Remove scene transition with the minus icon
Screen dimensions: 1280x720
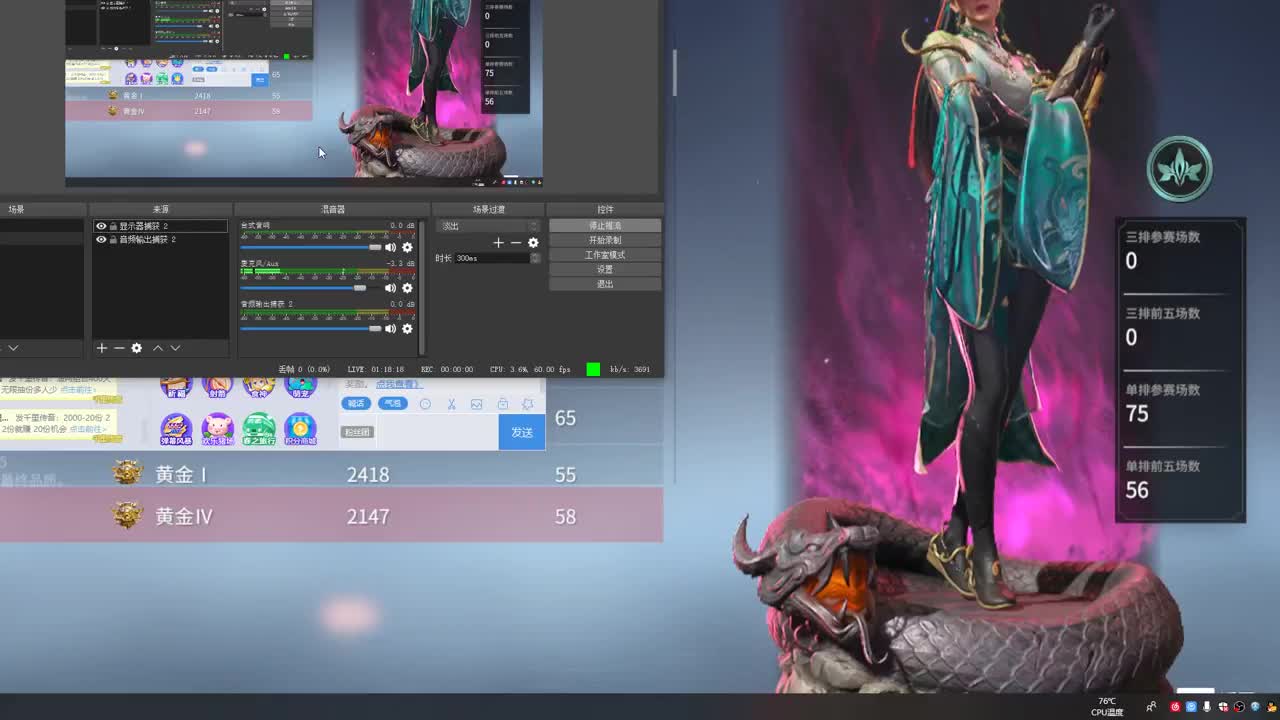coord(516,243)
